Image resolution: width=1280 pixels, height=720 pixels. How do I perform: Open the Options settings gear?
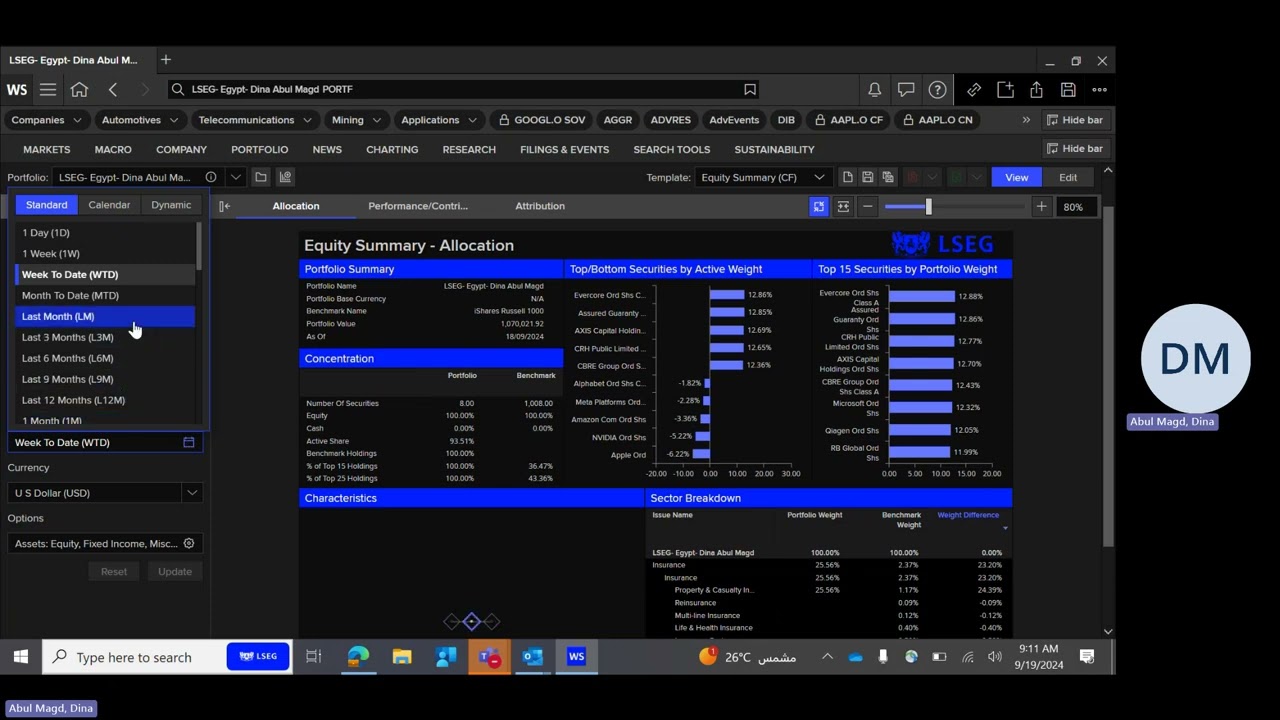189,544
